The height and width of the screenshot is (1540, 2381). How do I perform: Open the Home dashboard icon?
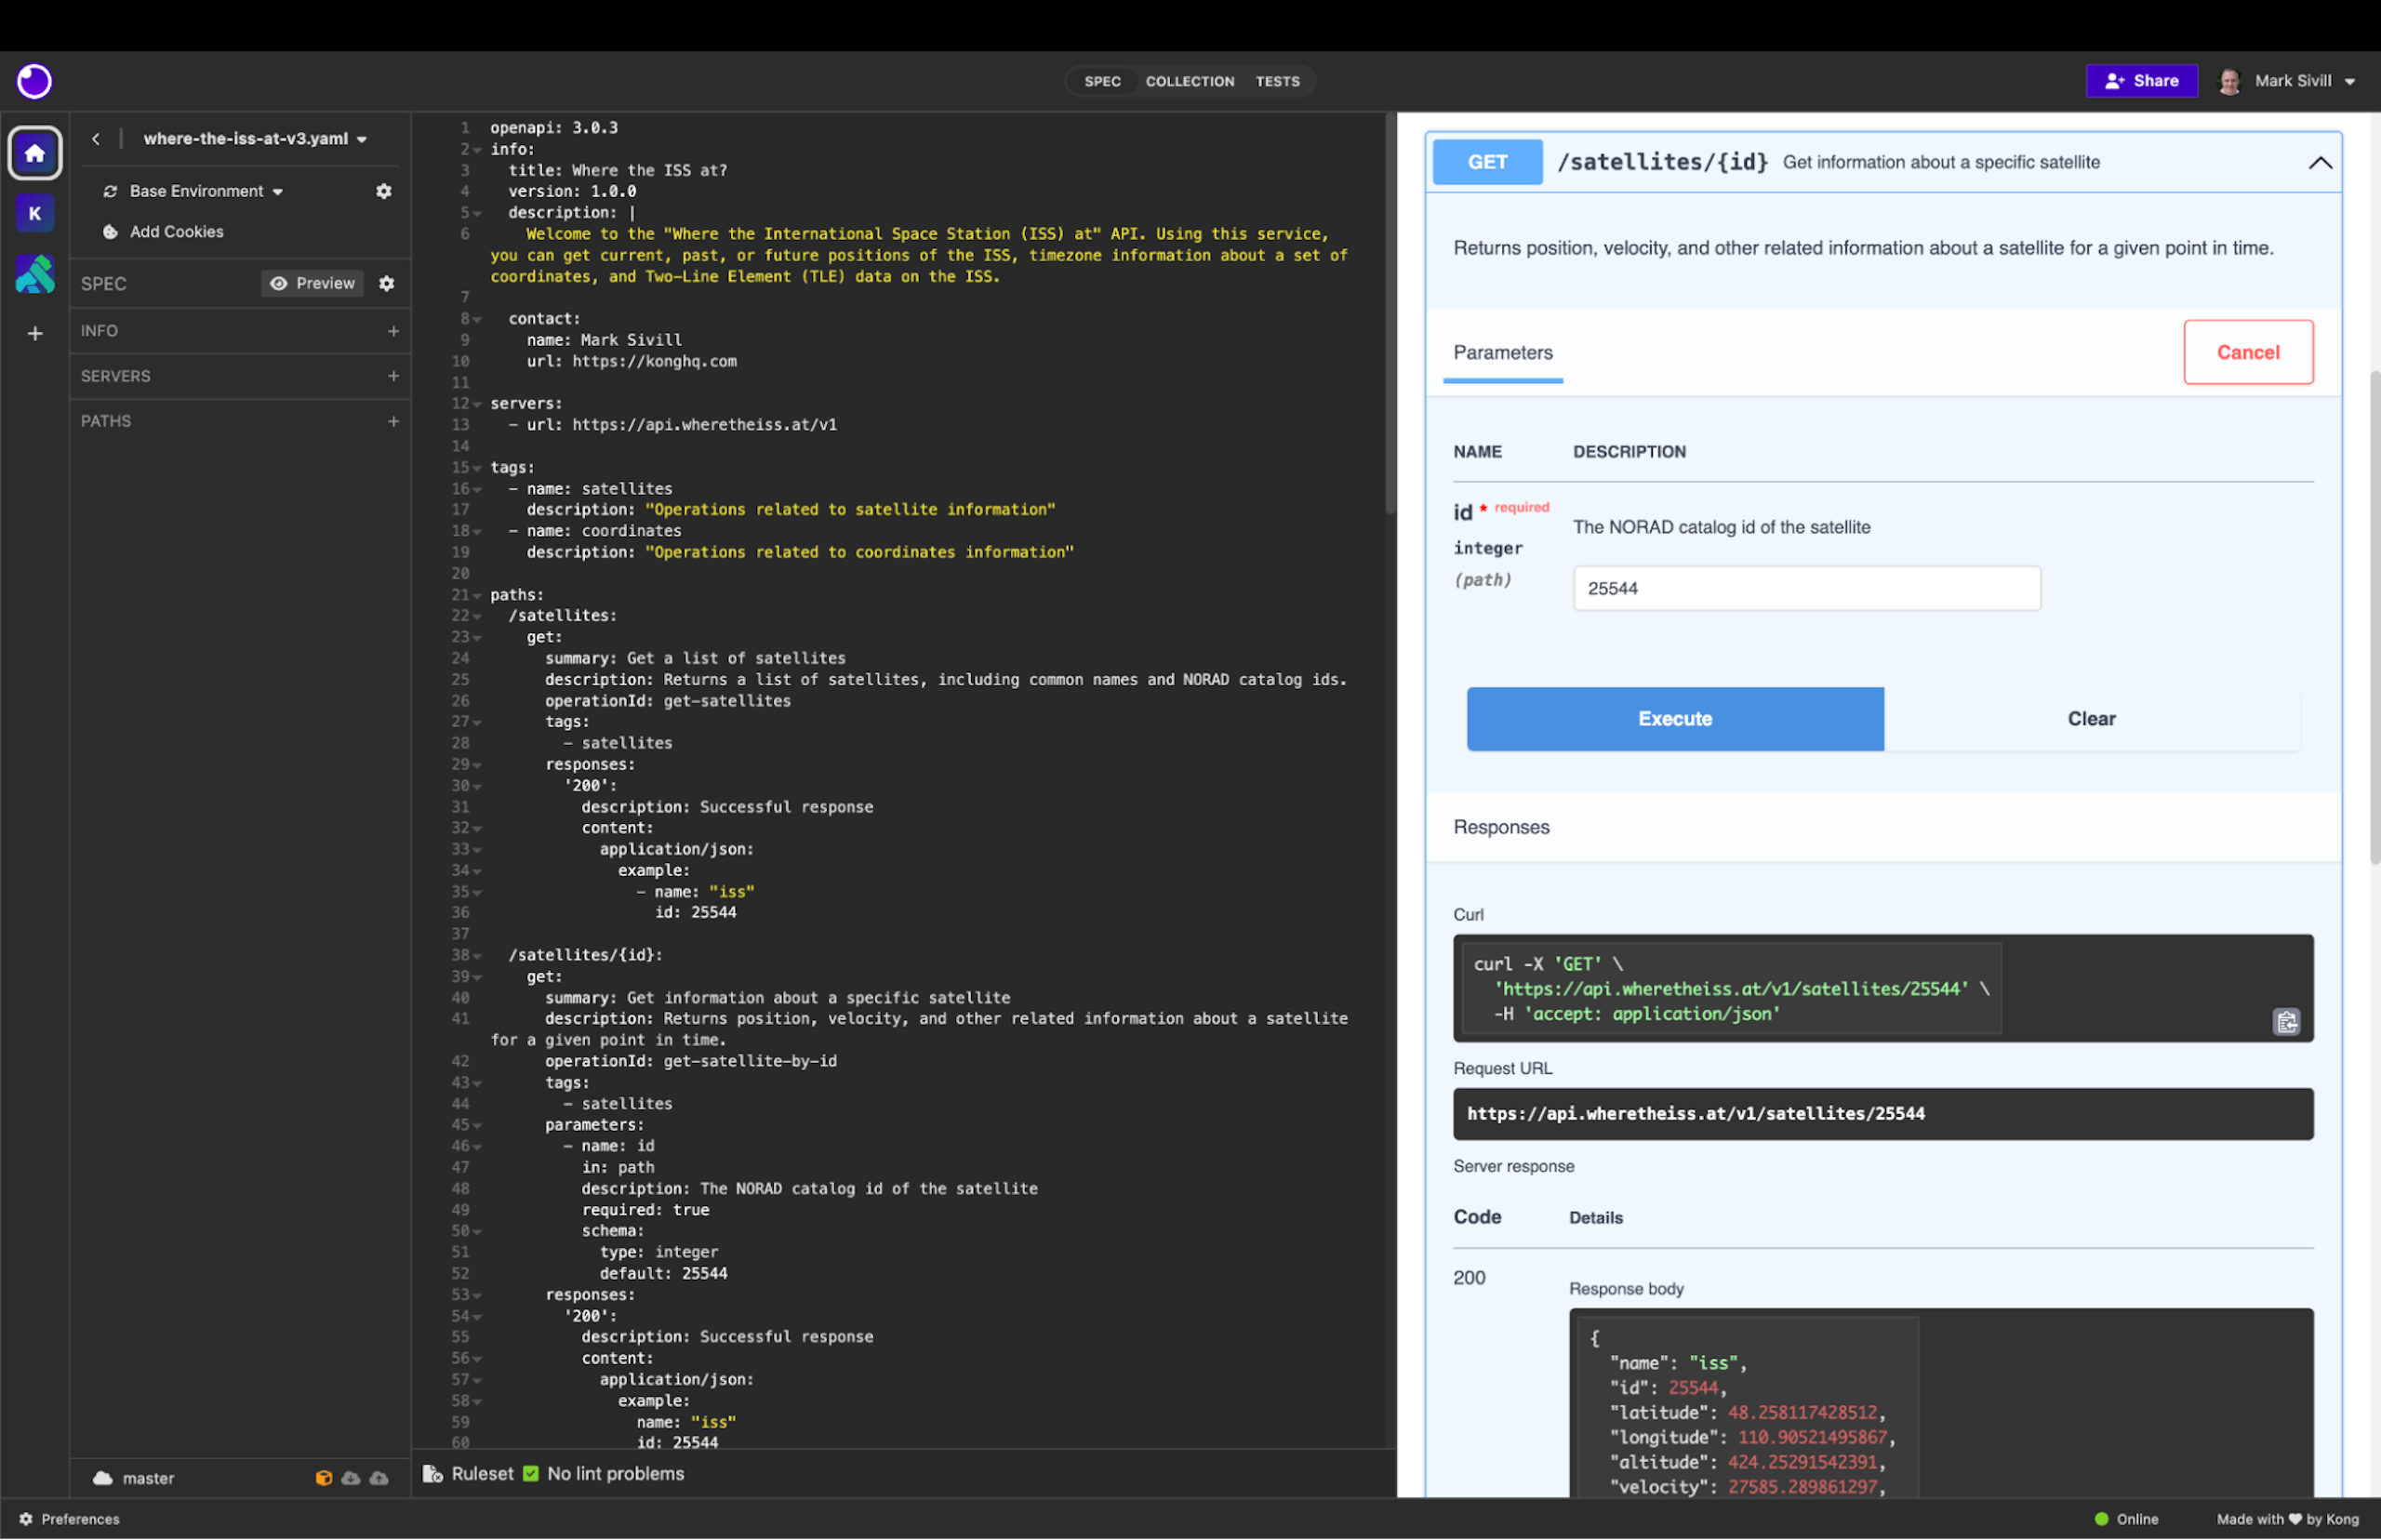pos(35,153)
